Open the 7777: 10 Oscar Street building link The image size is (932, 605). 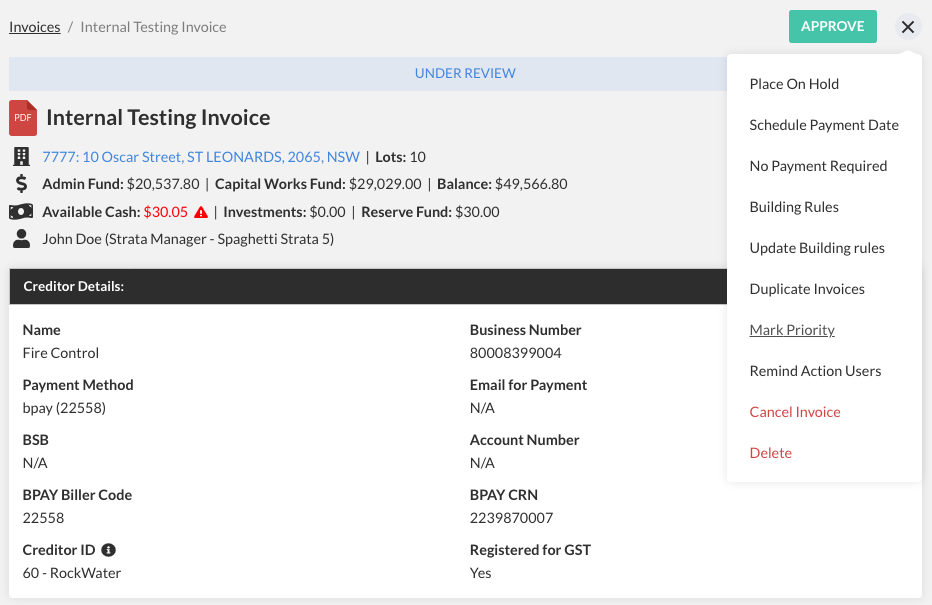(x=201, y=157)
